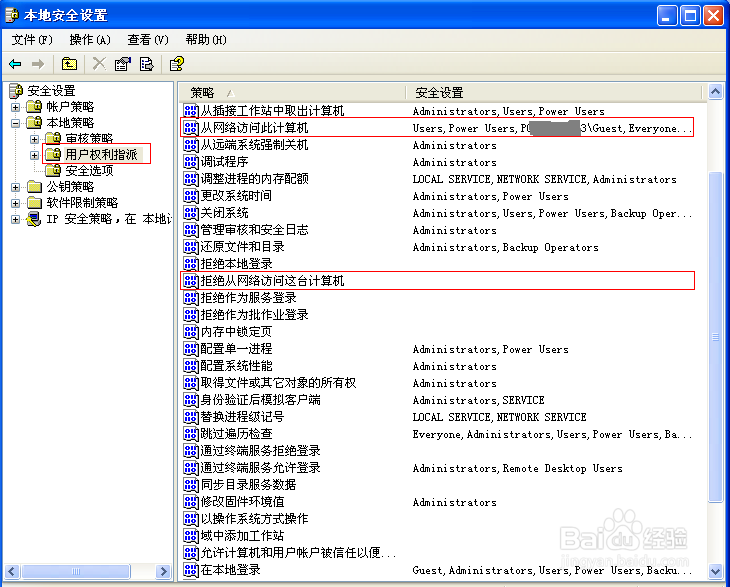Click the 安全设置 root node icon

(x=16, y=91)
